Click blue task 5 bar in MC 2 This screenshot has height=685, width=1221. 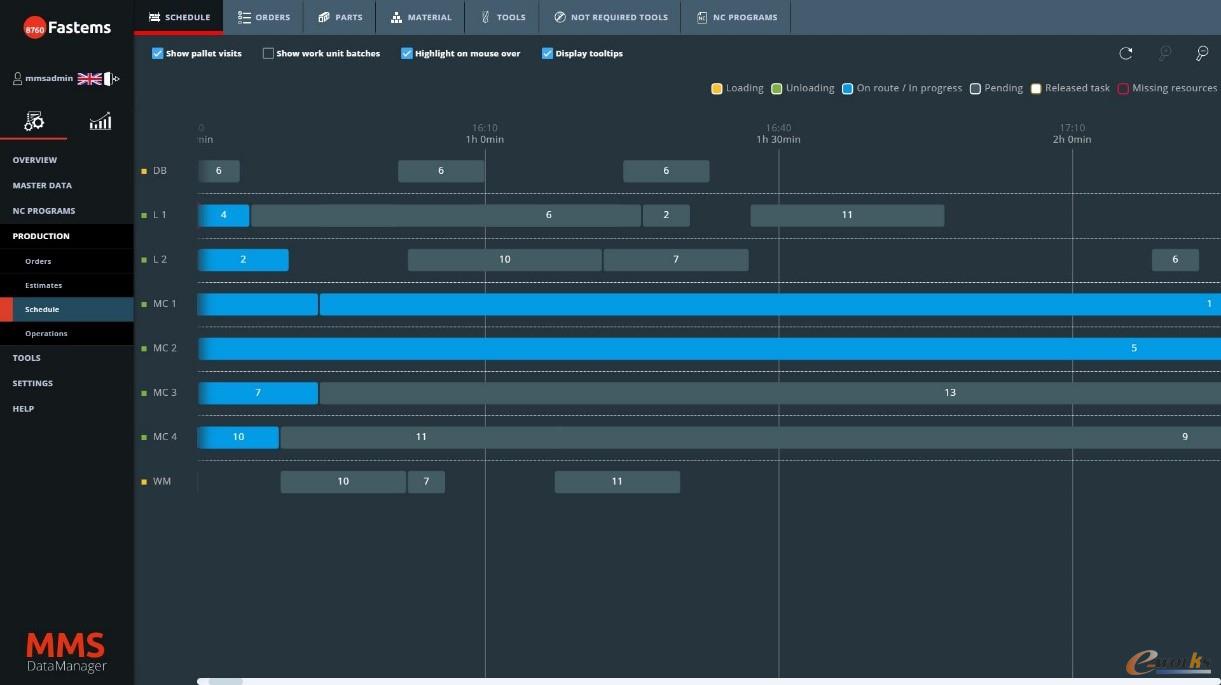coord(709,348)
